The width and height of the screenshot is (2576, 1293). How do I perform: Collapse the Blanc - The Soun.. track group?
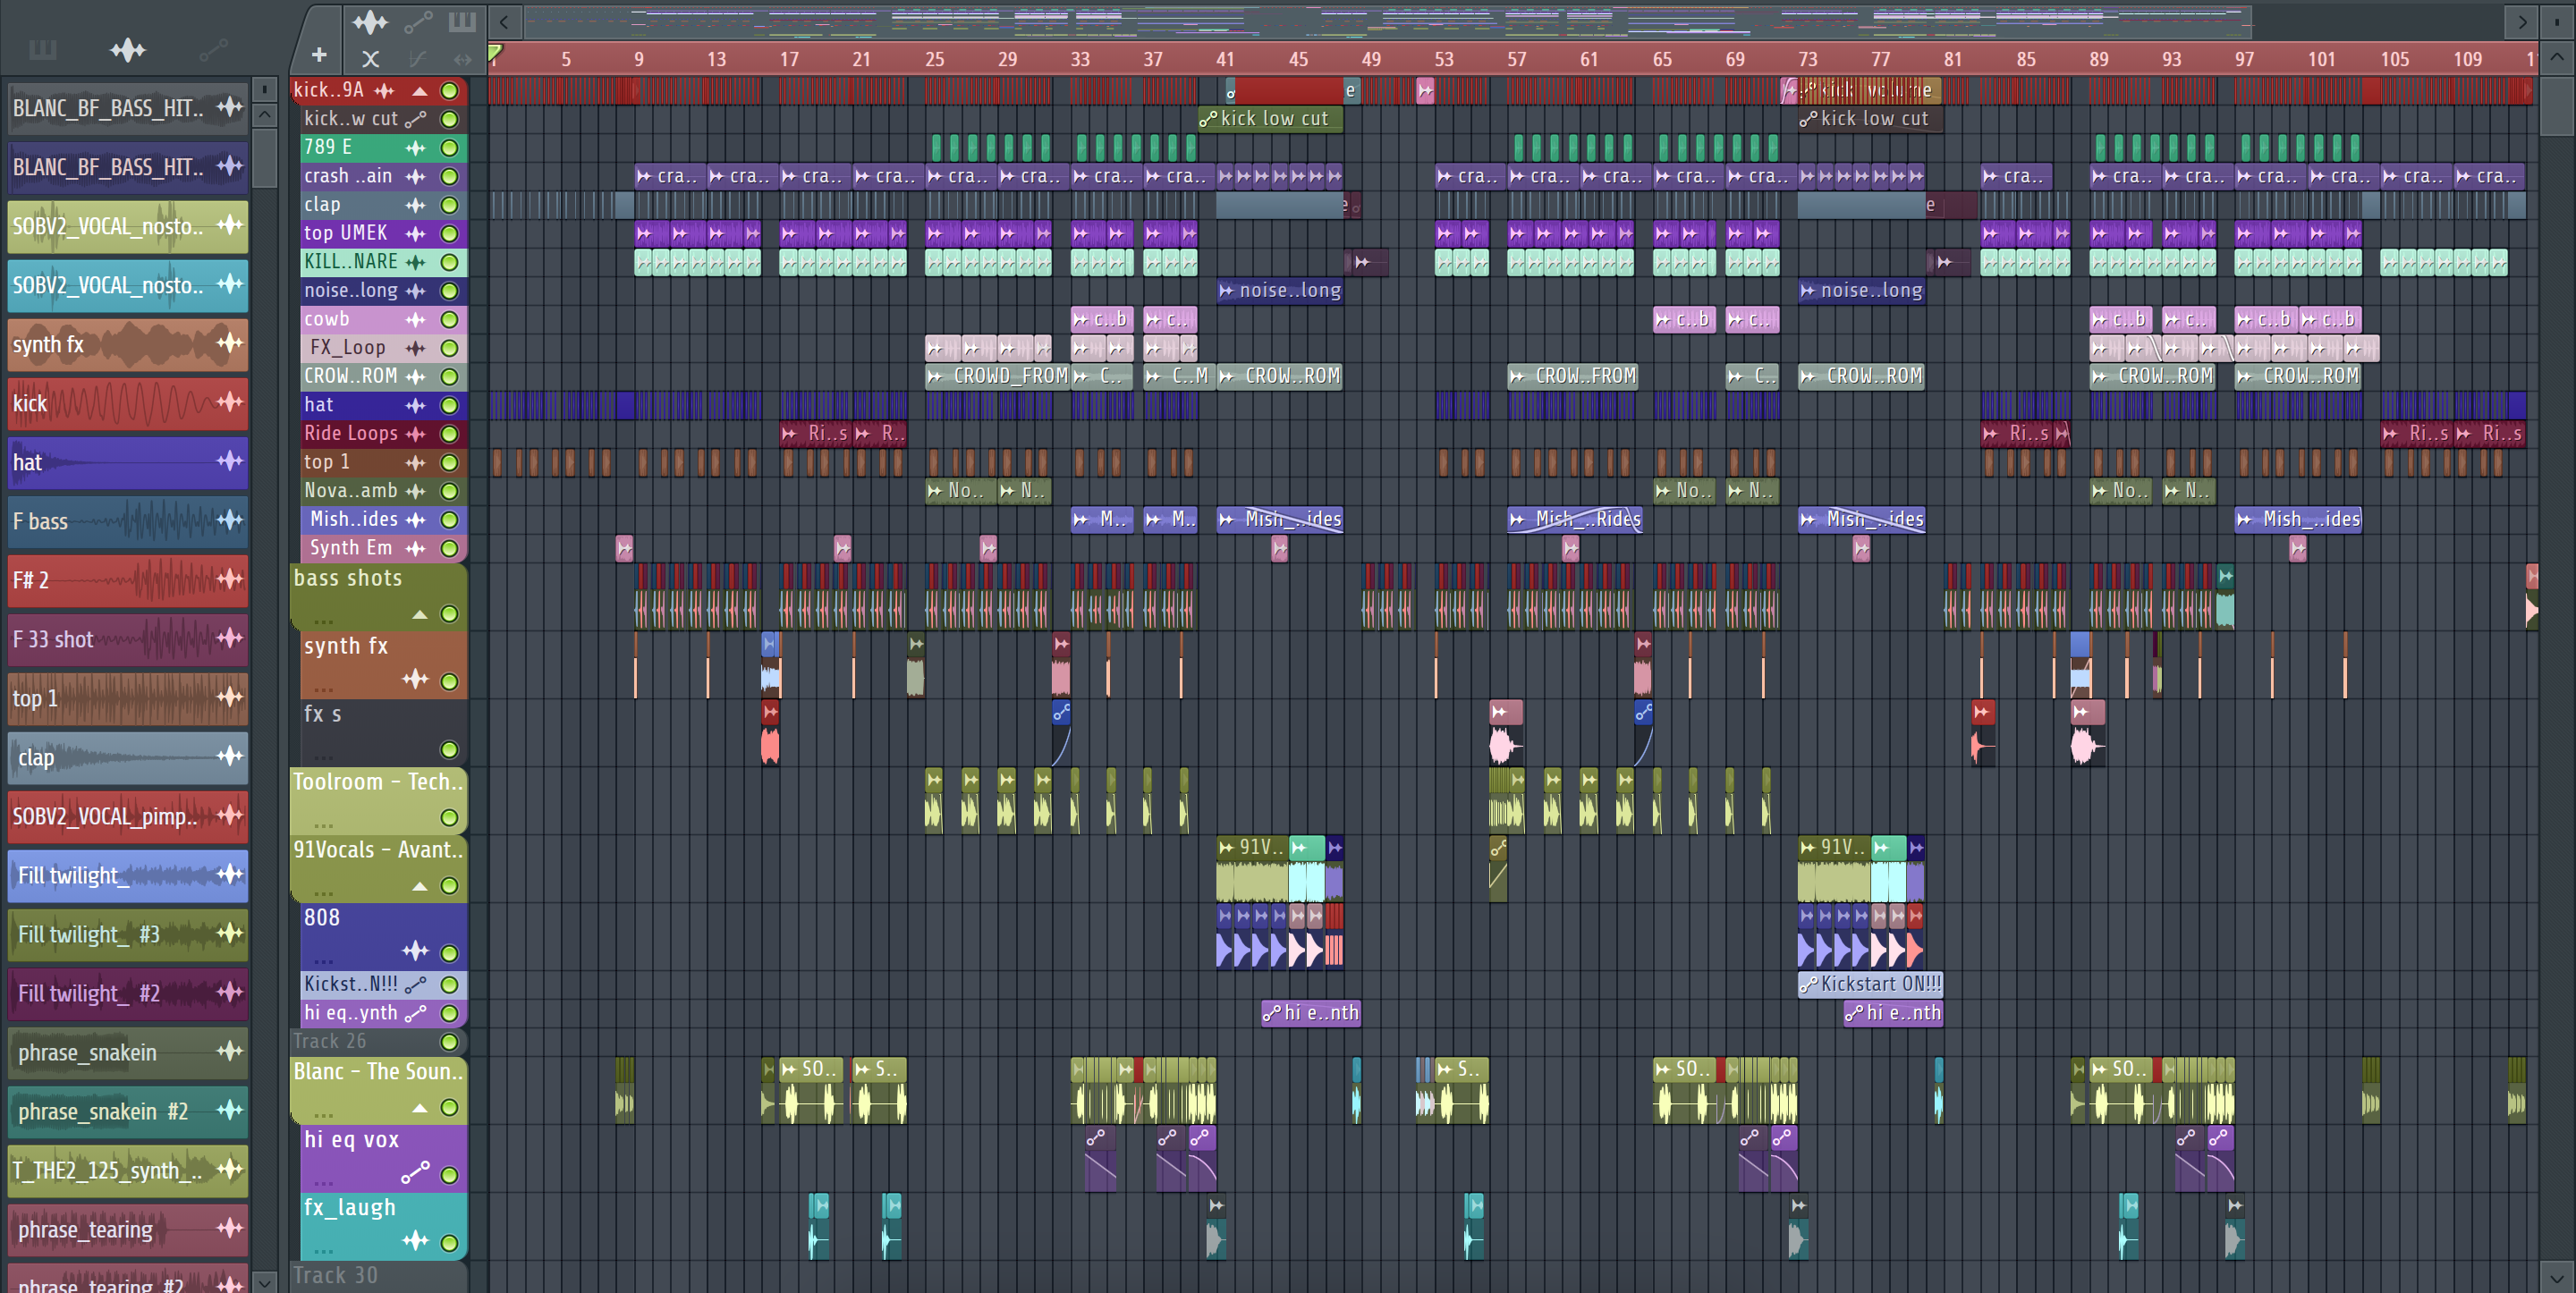point(420,1108)
